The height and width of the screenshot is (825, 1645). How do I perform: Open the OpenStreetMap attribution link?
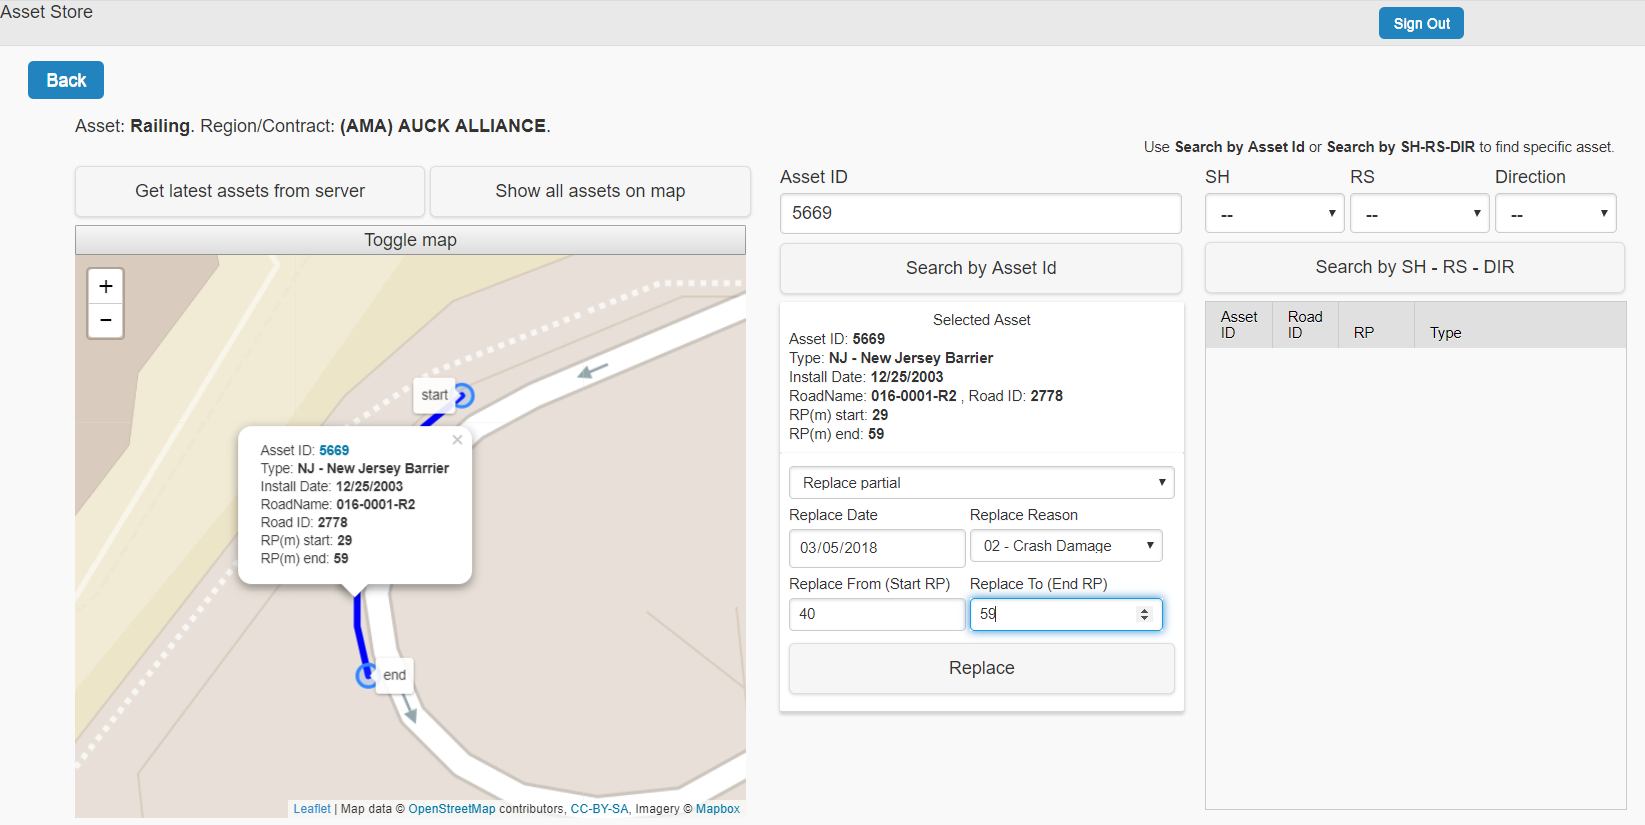tap(451, 809)
